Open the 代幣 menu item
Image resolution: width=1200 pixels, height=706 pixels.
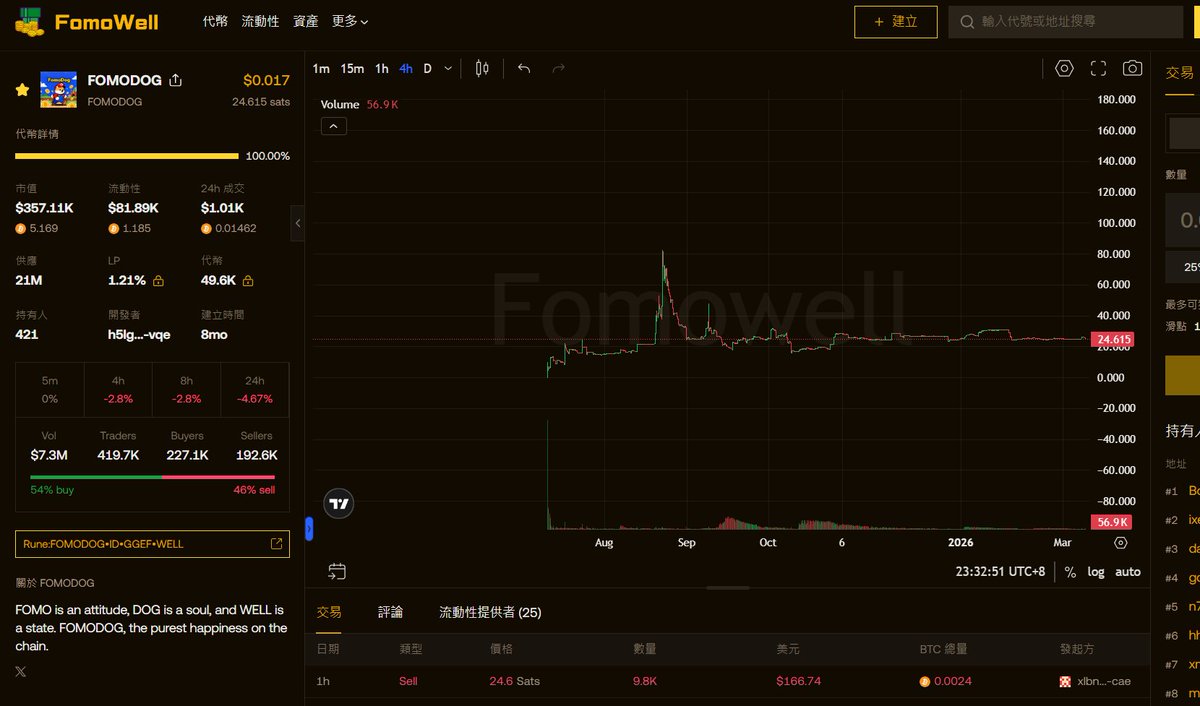pos(215,21)
